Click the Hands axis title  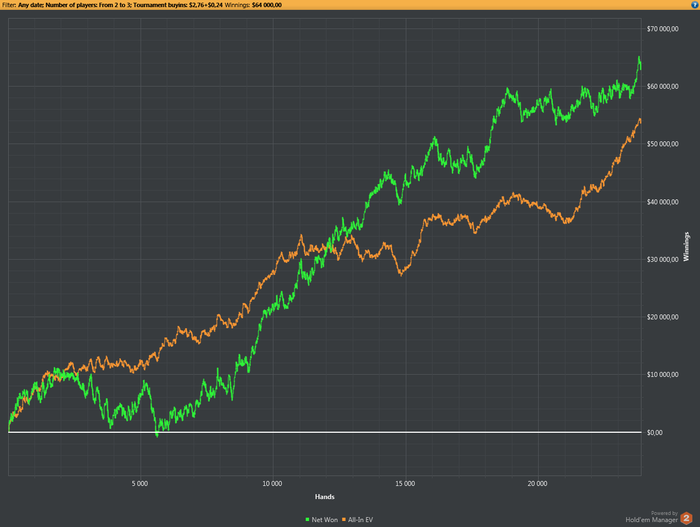(x=325, y=497)
